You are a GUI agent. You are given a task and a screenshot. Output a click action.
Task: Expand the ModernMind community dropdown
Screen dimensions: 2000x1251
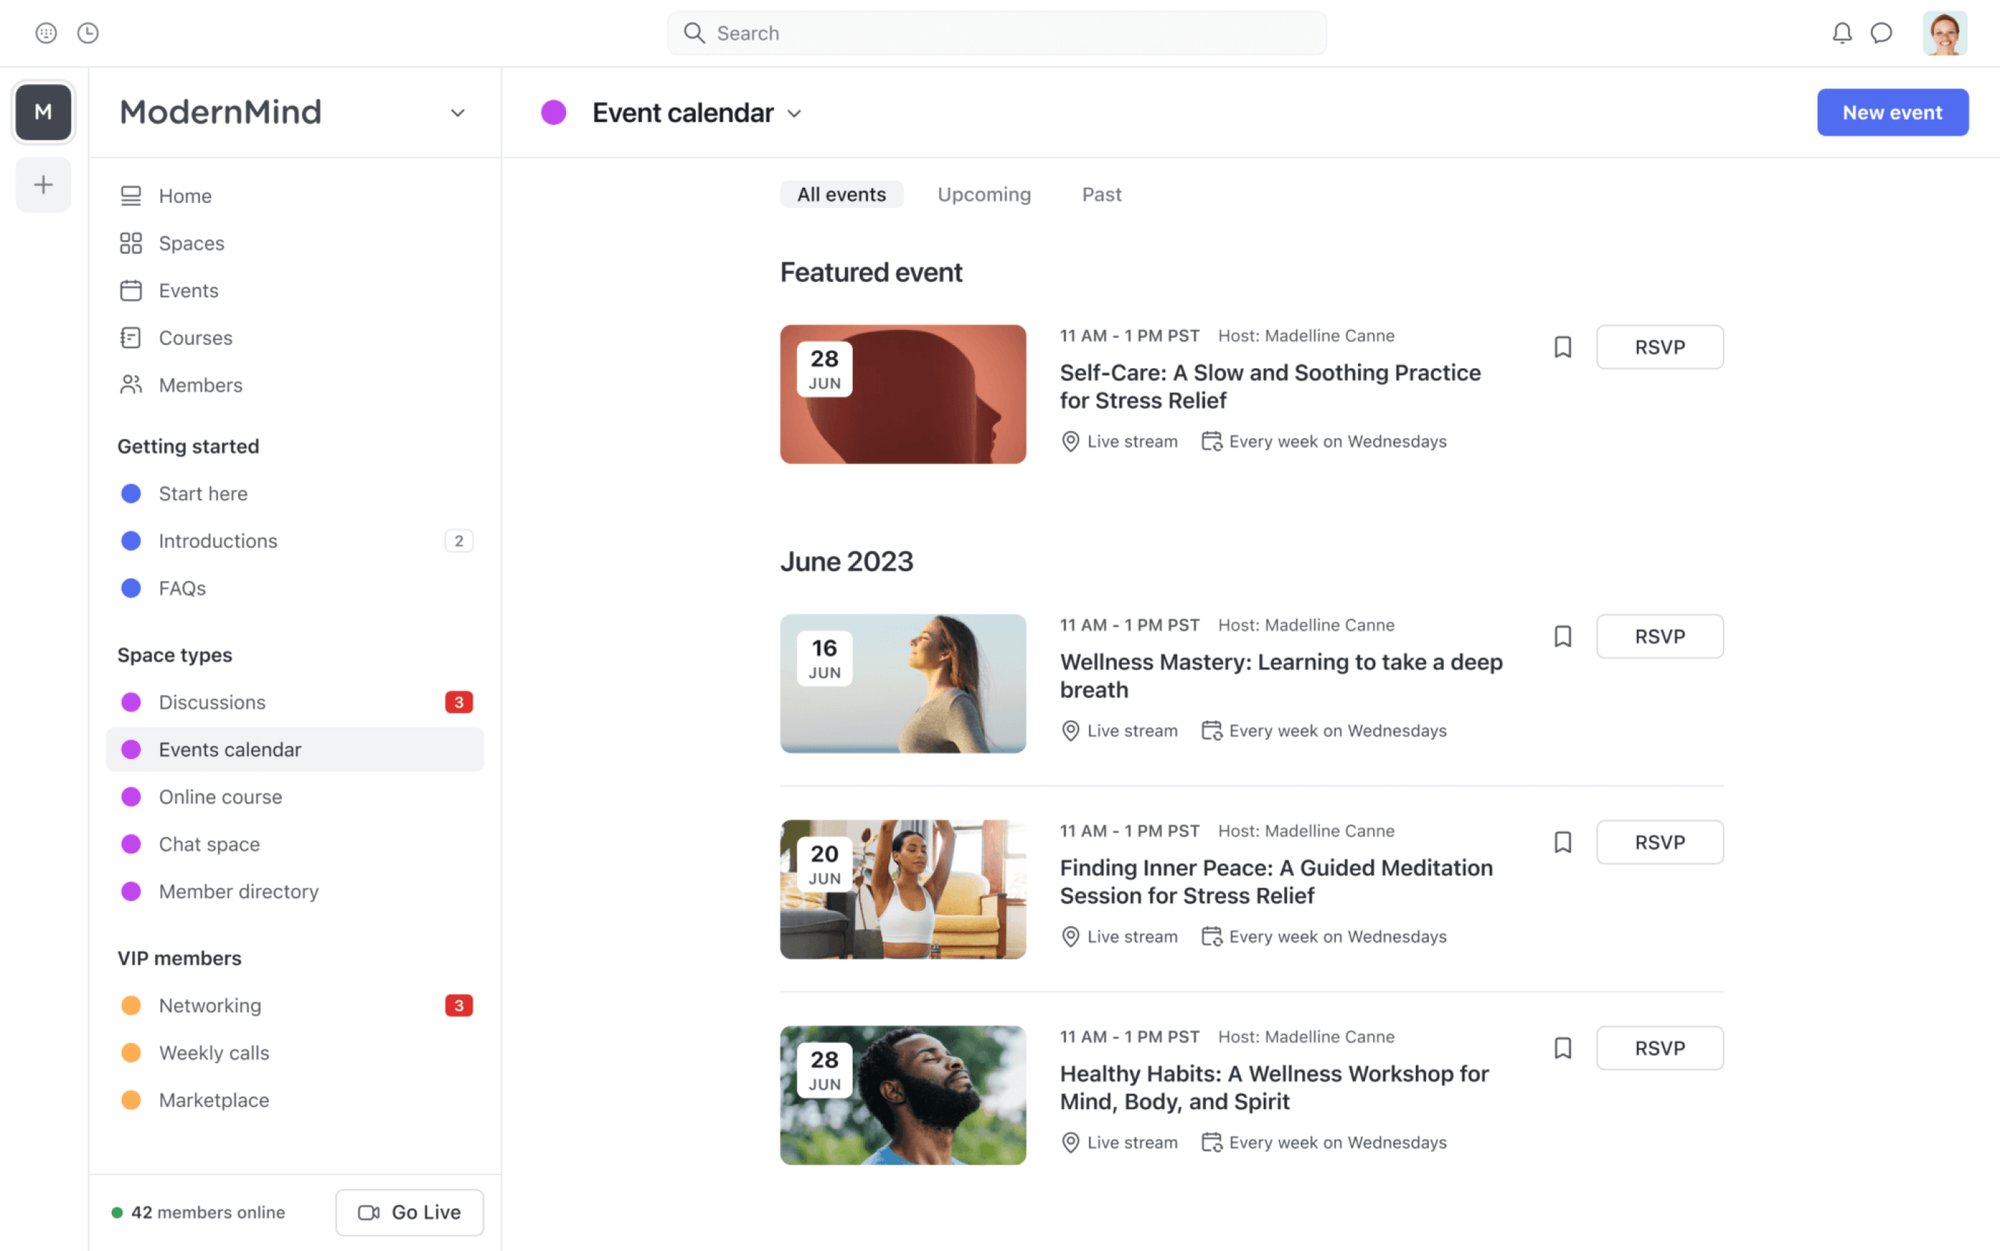click(458, 112)
